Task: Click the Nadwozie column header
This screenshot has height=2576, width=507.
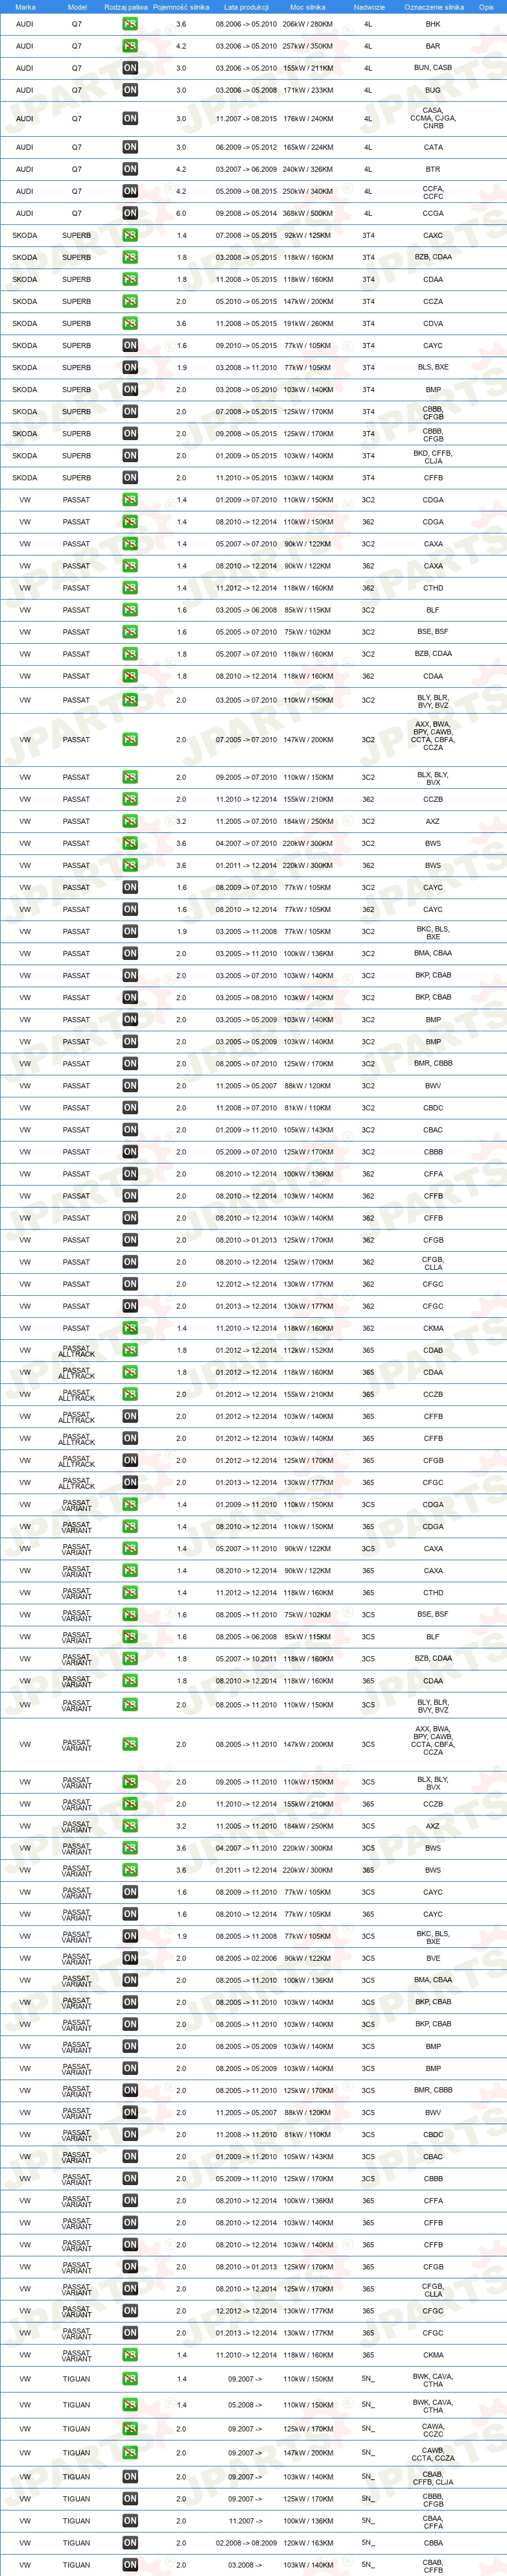Action: [369, 7]
